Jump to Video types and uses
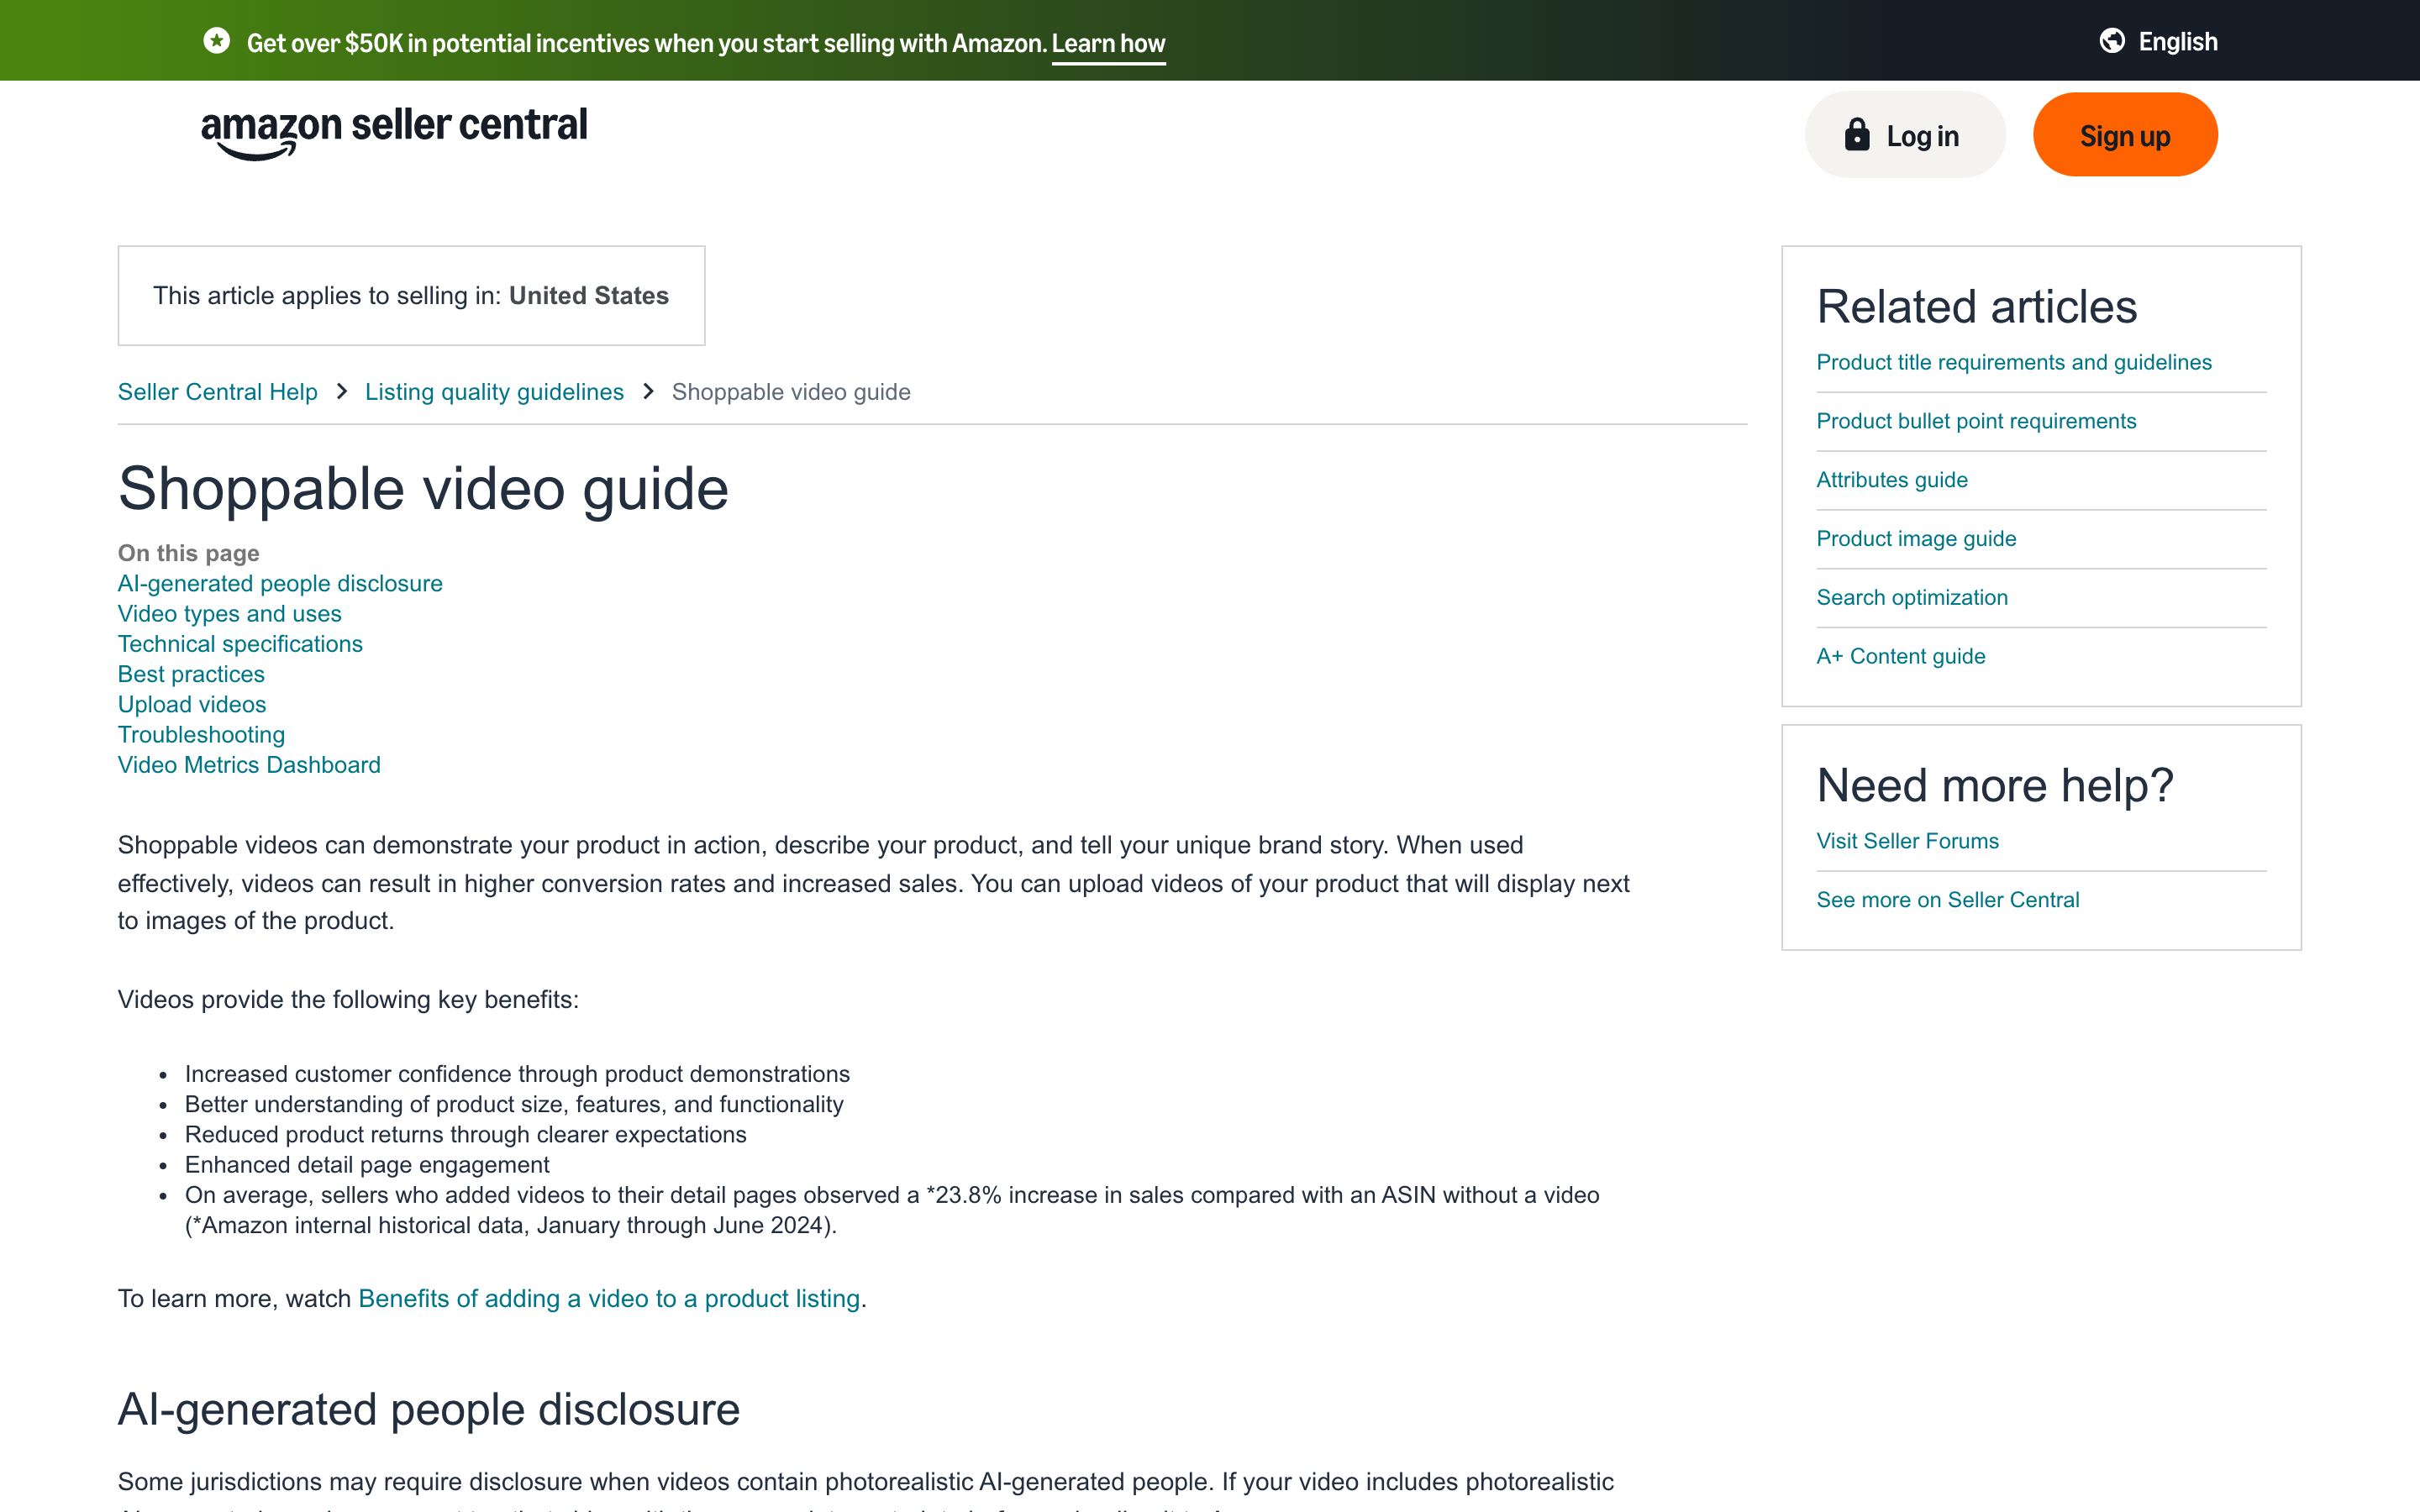 230,613
